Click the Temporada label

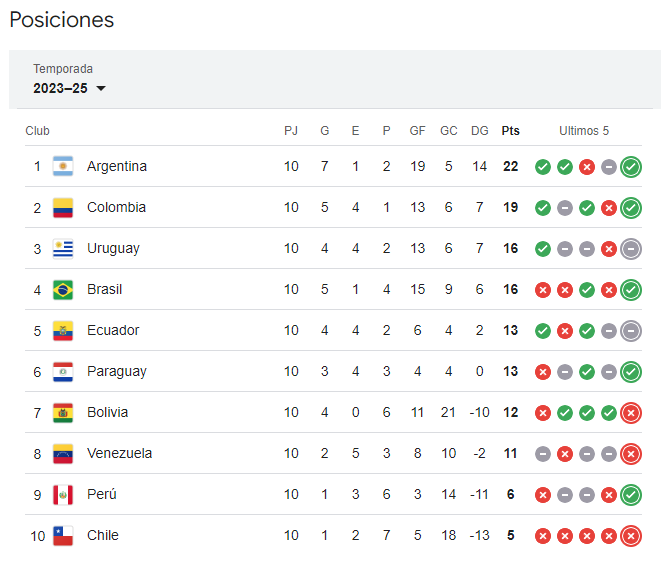tap(63, 69)
